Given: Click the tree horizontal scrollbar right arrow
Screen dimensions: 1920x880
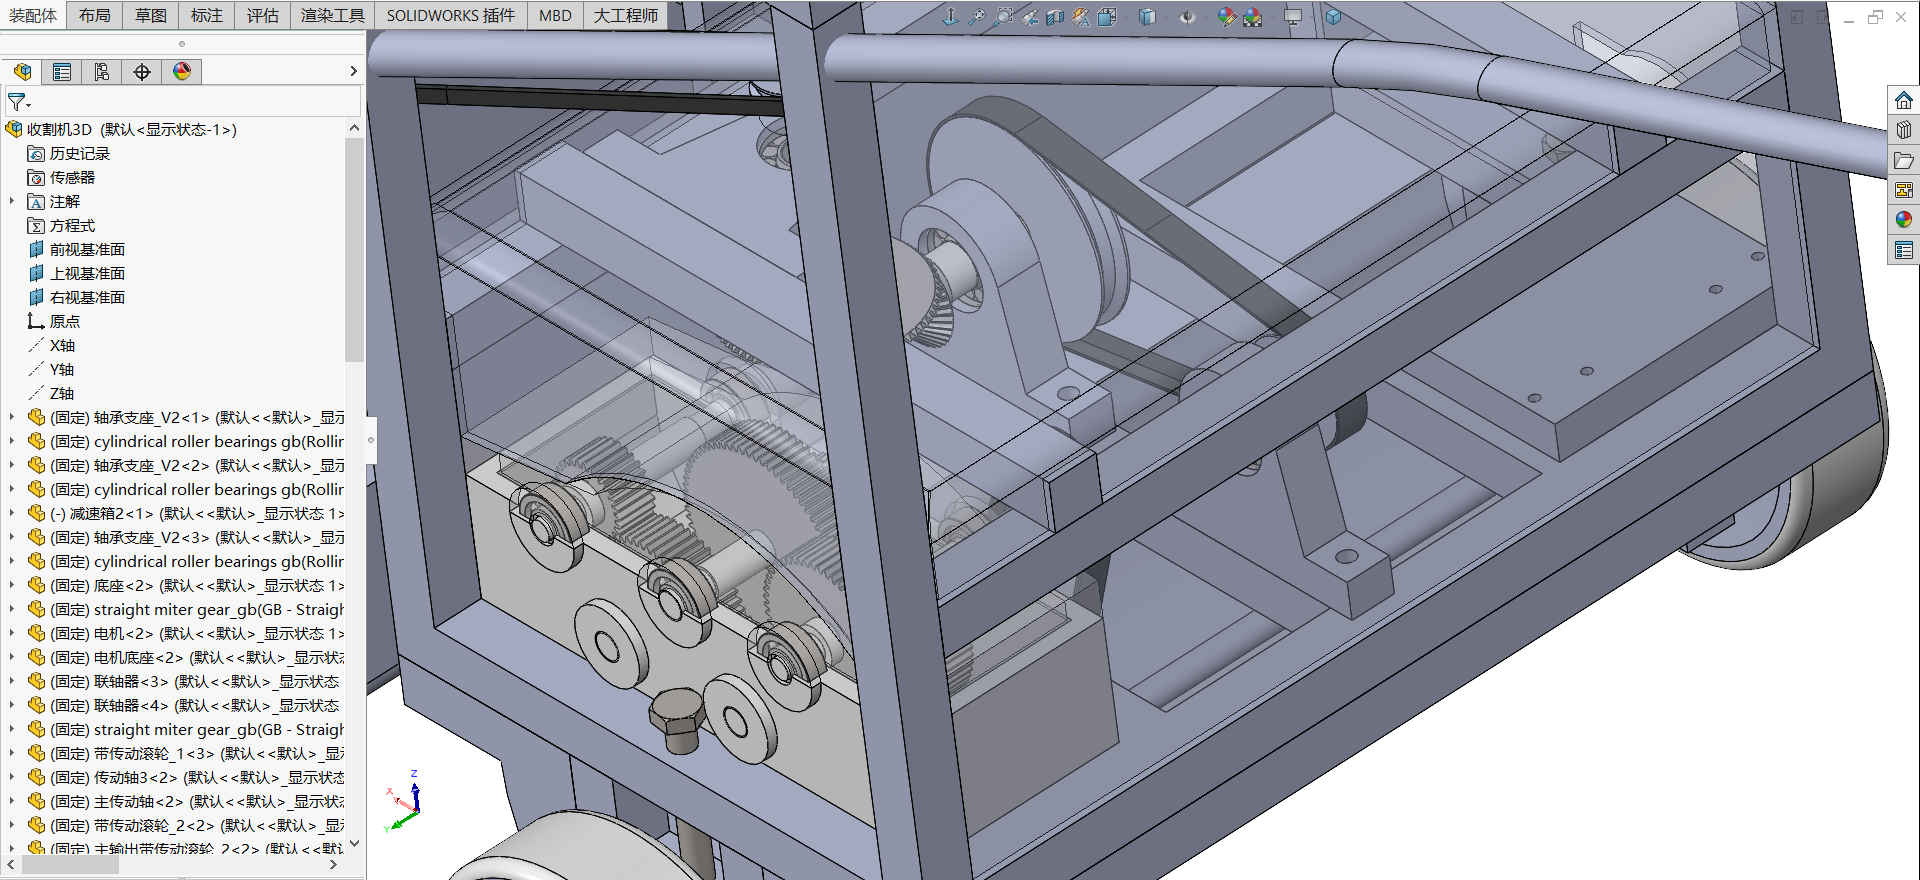Looking at the screenshot, I should (x=334, y=864).
